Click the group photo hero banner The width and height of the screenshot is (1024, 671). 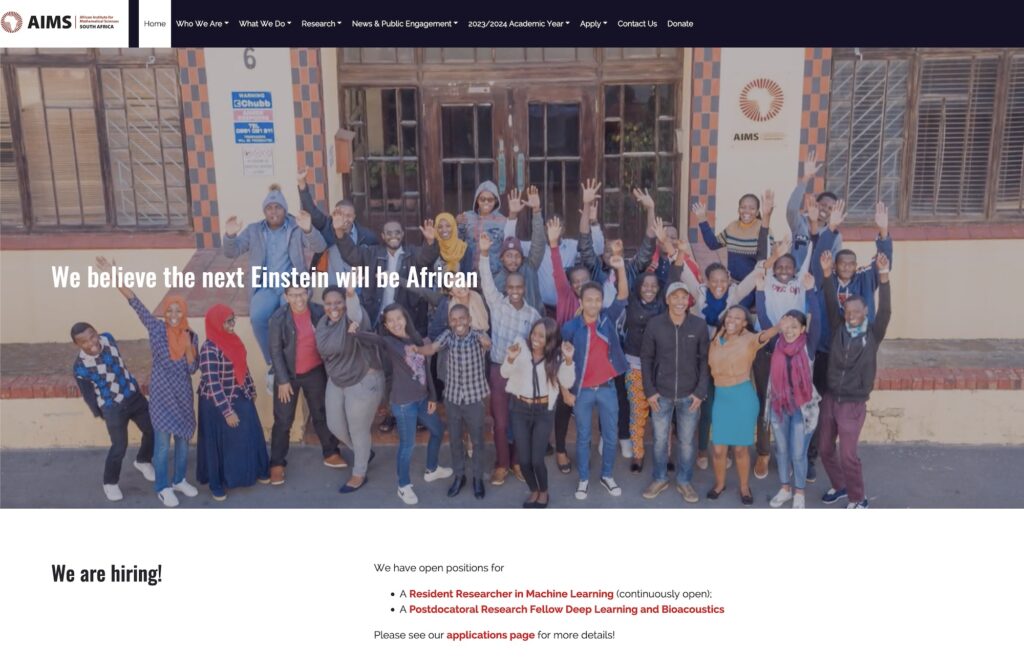[512, 278]
